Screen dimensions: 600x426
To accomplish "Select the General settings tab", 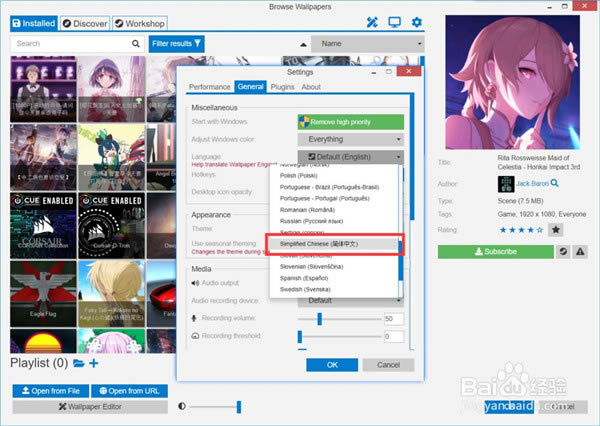I will pyautogui.click(x=250, y=87).
